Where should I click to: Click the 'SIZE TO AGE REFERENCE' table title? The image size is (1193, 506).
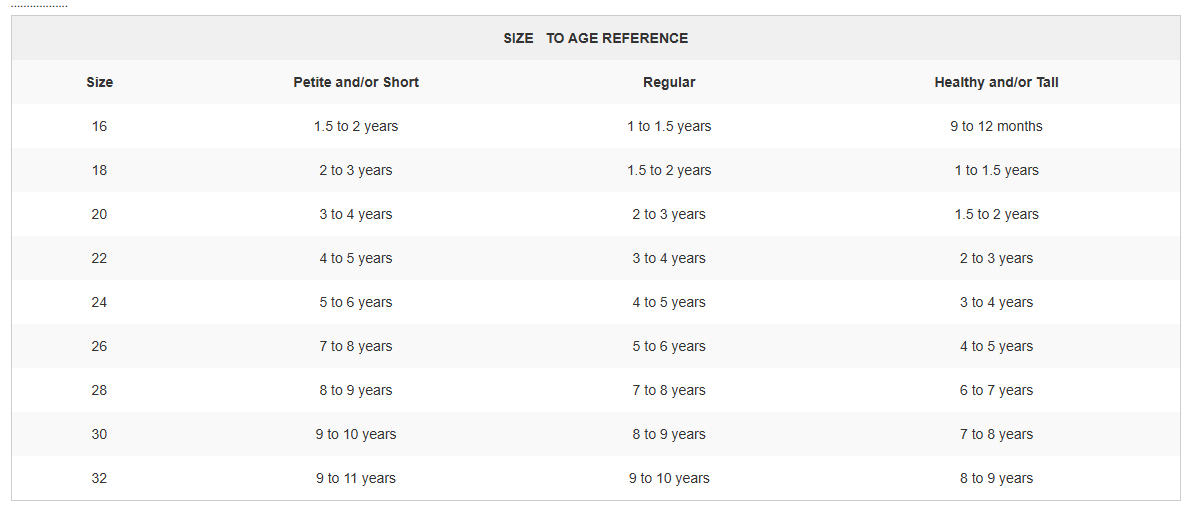596,38
